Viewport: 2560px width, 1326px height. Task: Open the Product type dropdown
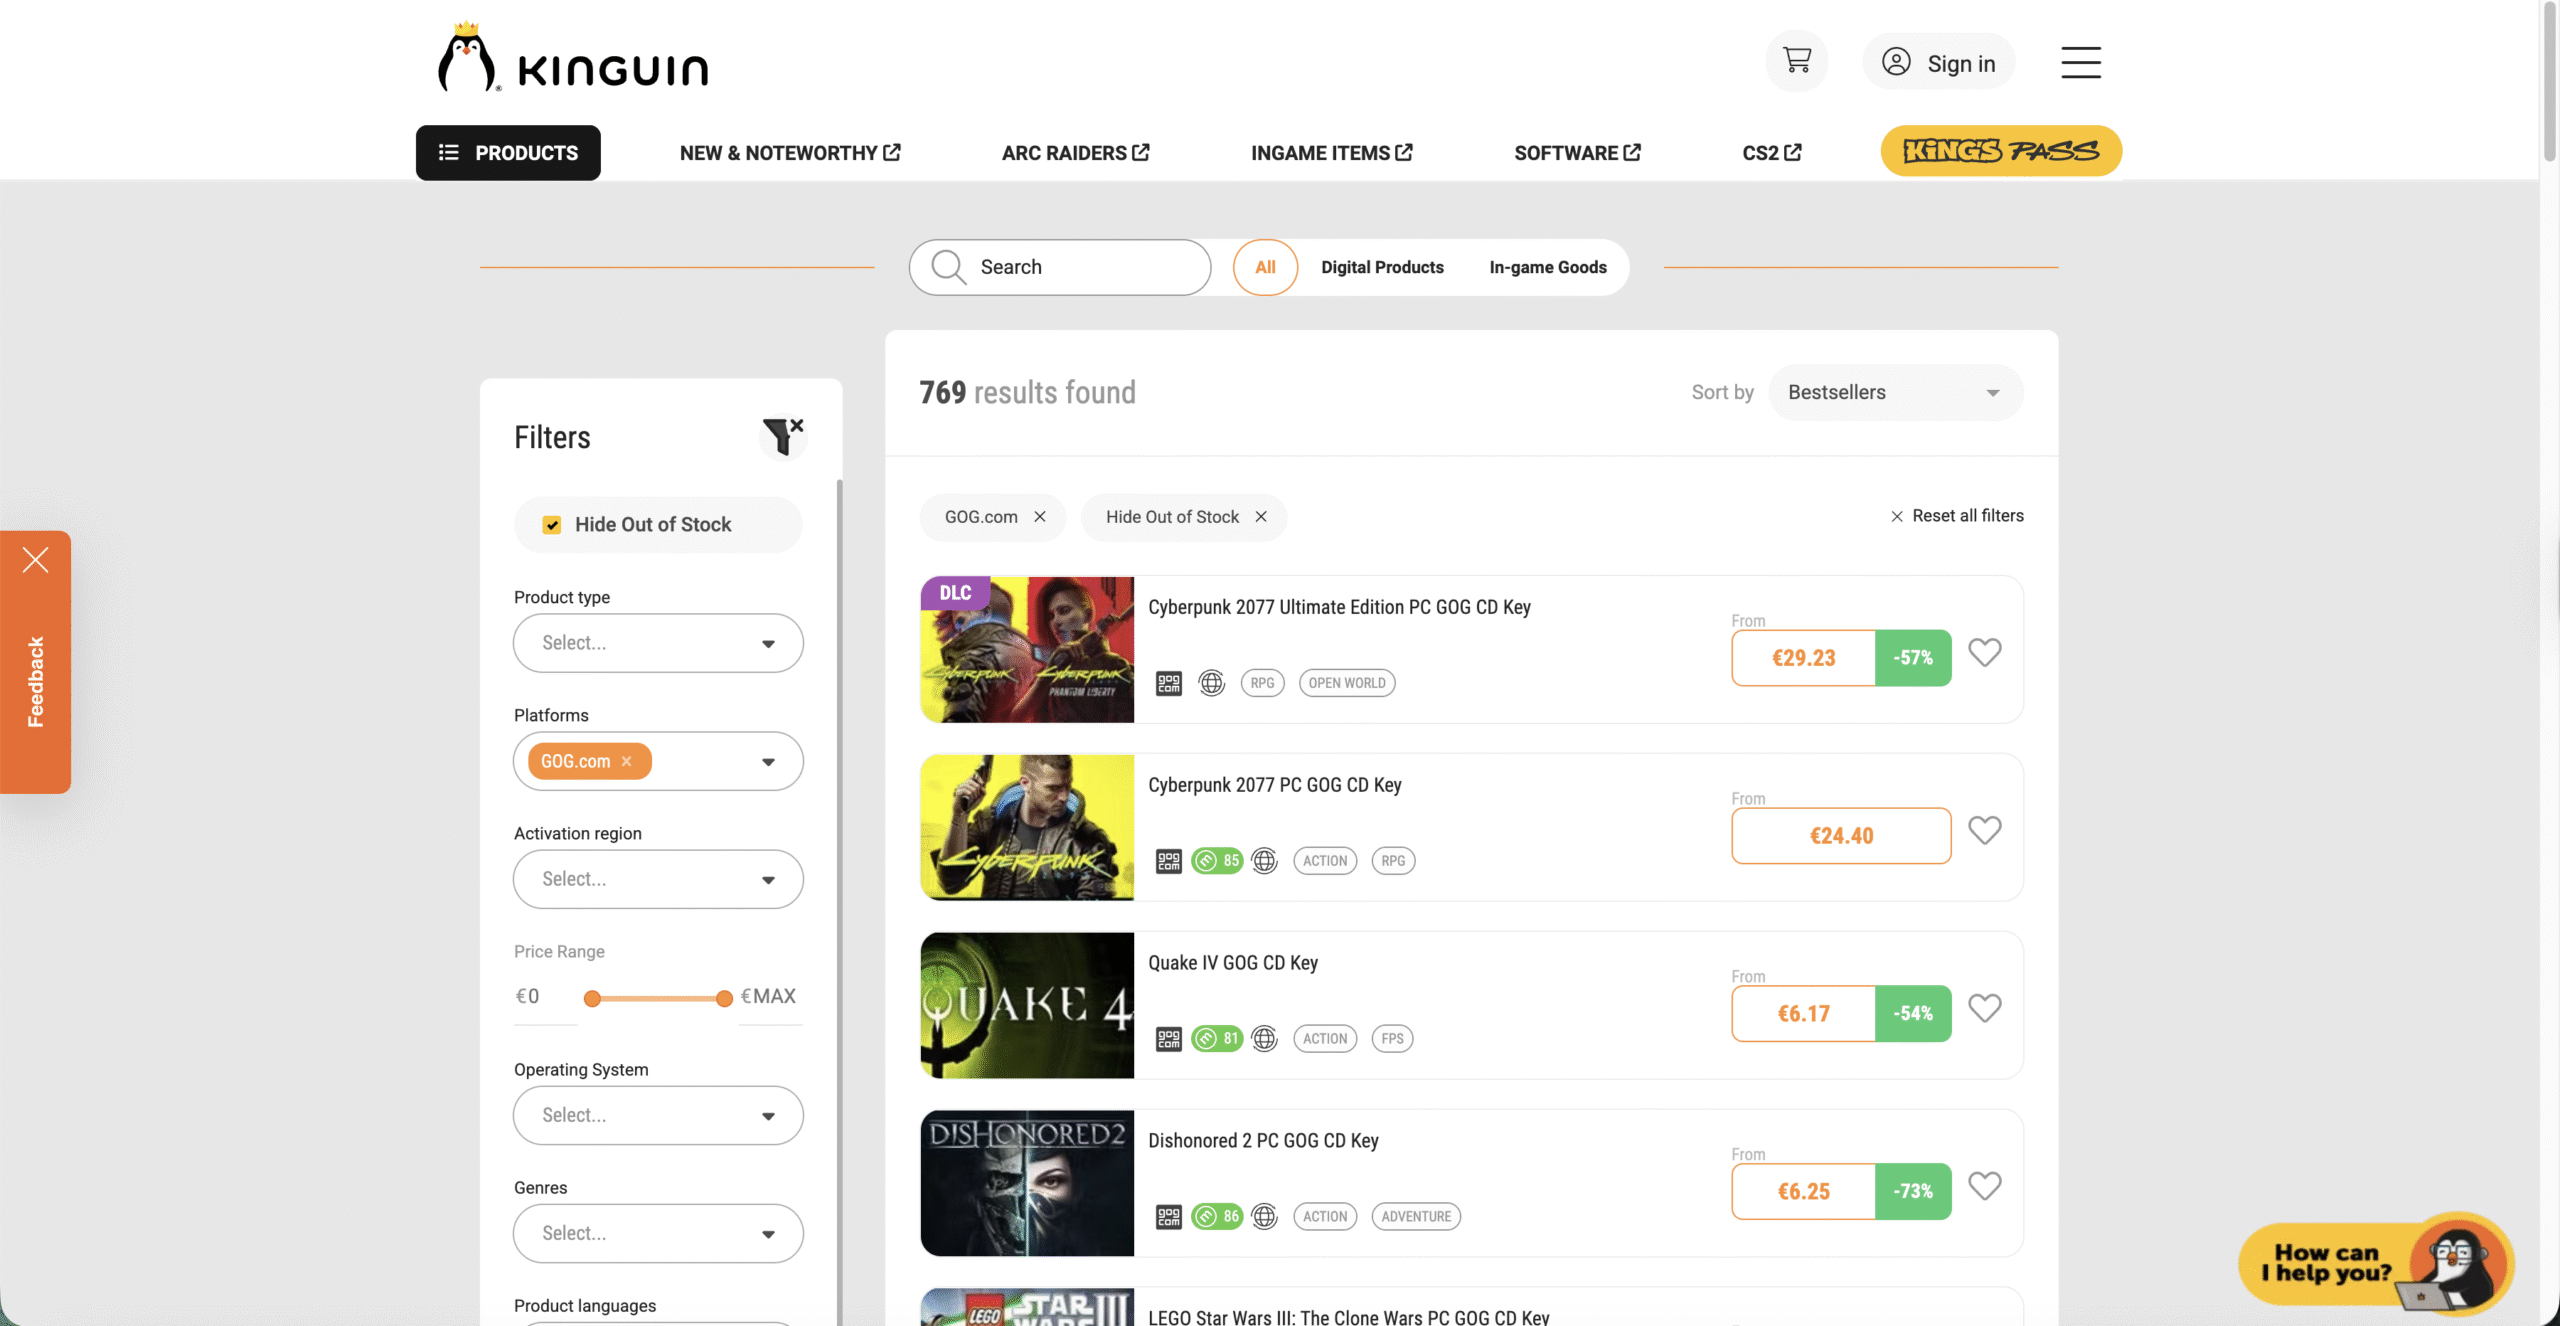[658, 643]
